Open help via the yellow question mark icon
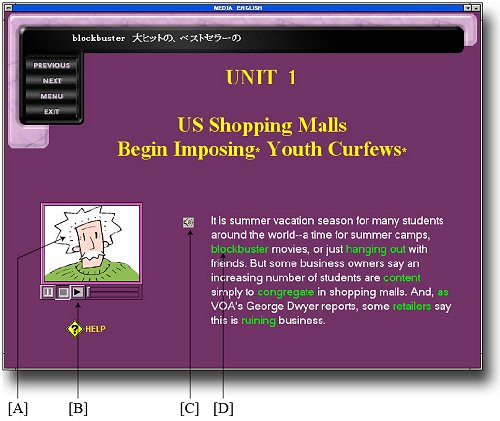Screen dimensions: 500x421 coord(75,329)
